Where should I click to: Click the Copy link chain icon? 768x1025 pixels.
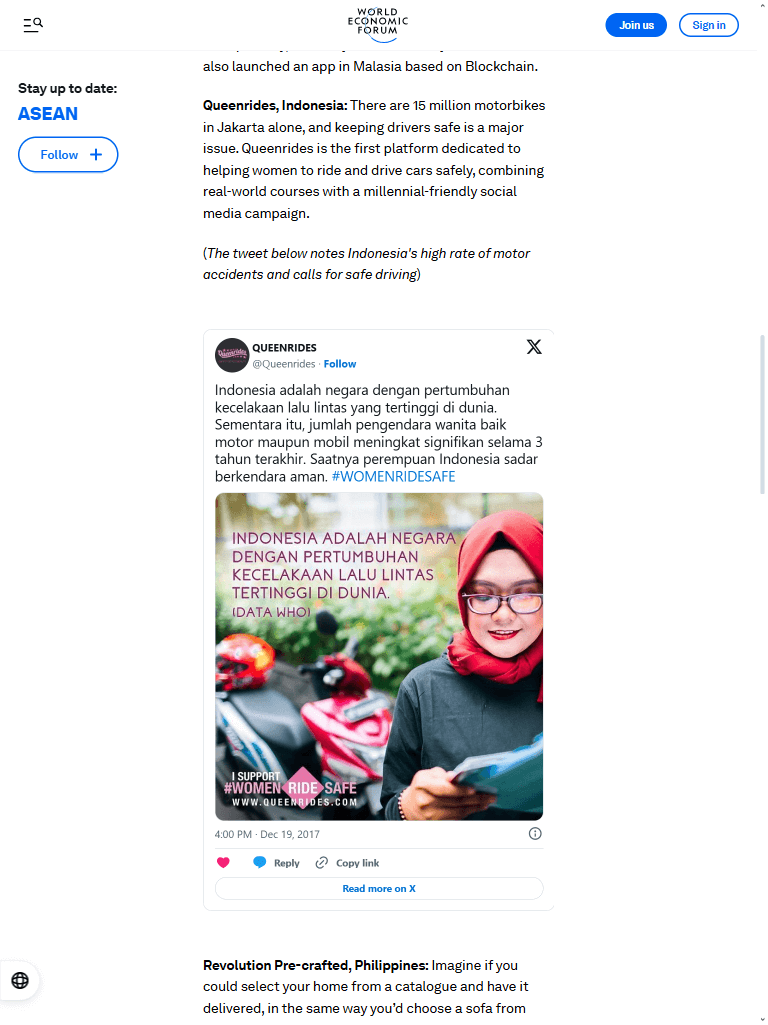tap(322, 863)
